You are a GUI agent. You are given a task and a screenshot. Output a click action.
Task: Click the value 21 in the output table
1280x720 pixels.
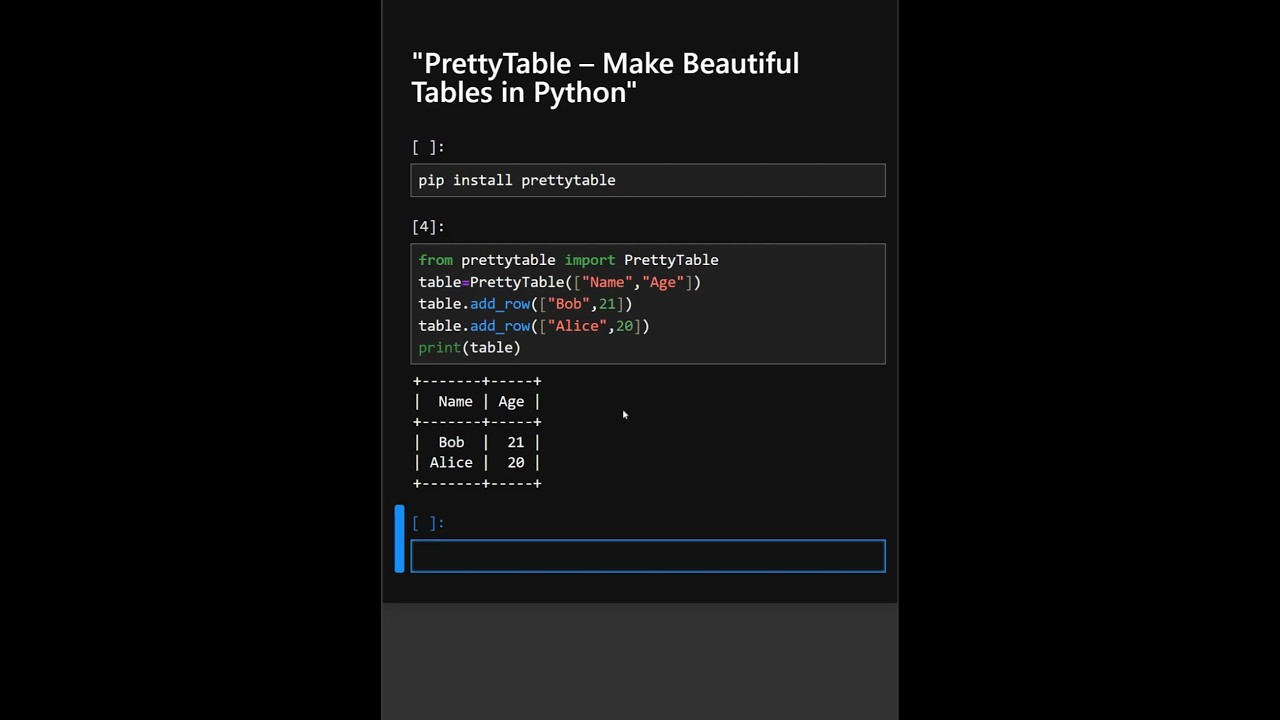515,442
